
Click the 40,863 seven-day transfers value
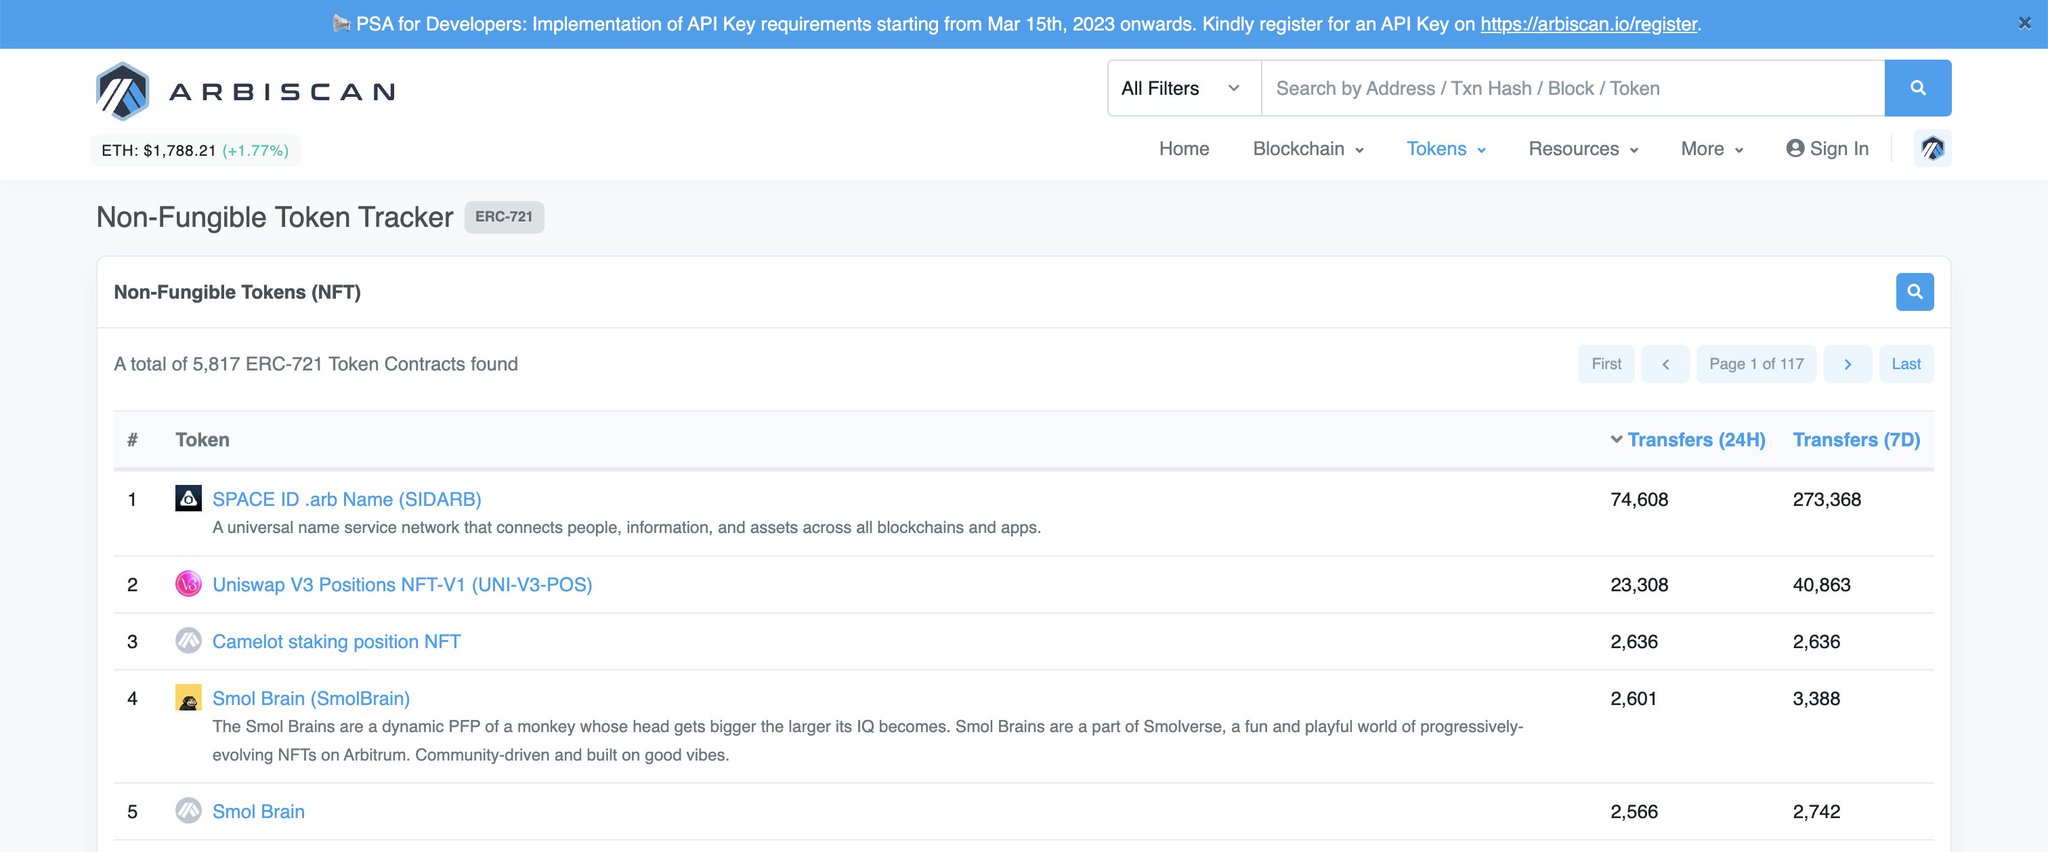tap(1822, 584)
